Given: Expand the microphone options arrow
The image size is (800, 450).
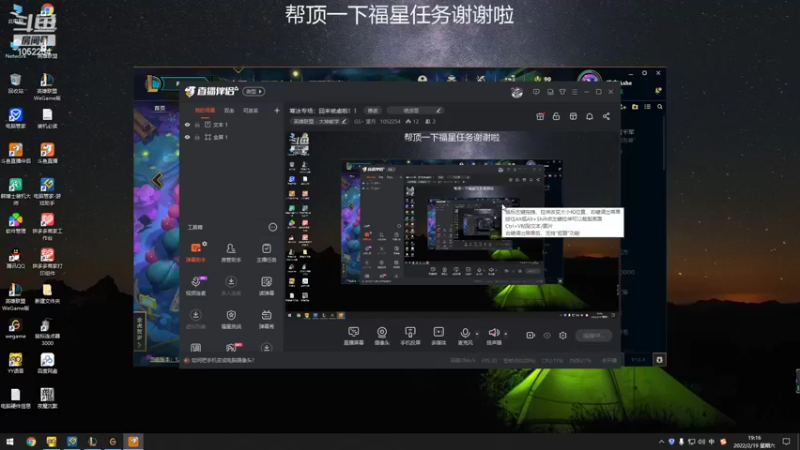Looking at the screenshot, I should pyautogui.click(x=477, y=334).
